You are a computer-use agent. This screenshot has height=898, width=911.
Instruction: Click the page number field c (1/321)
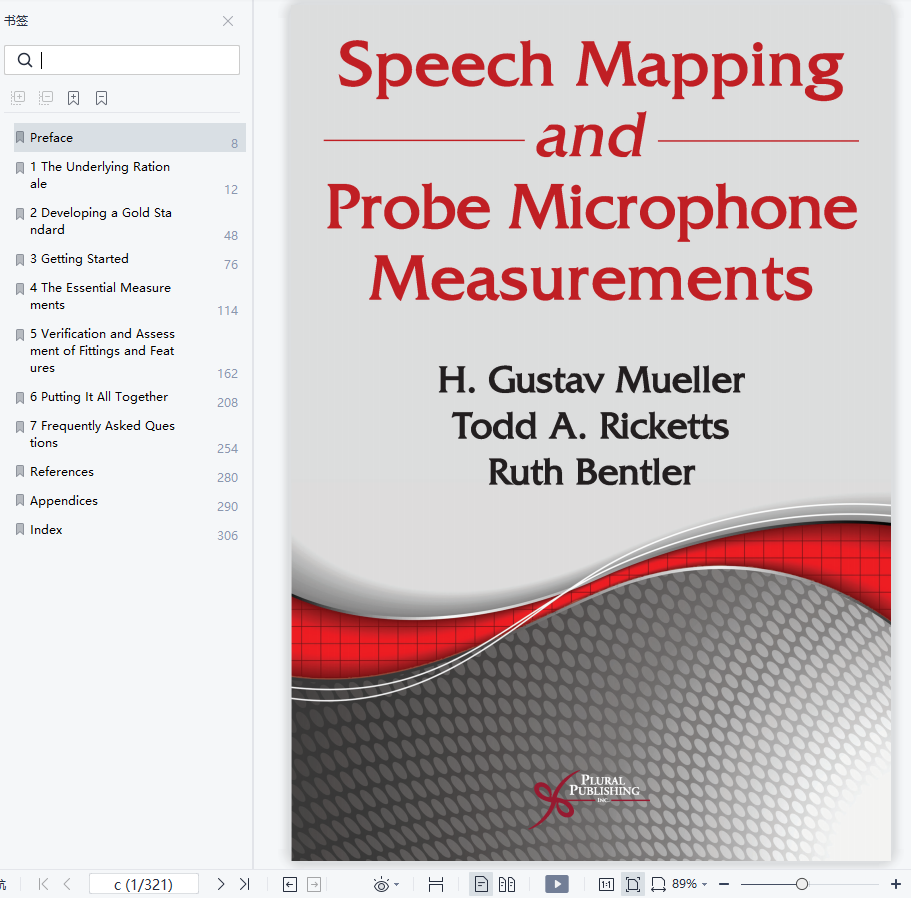144,884
